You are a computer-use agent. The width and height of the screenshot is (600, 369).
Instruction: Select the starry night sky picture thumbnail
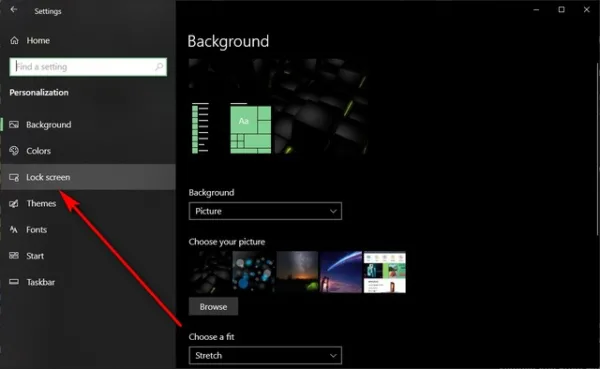(x=297, y=272)
